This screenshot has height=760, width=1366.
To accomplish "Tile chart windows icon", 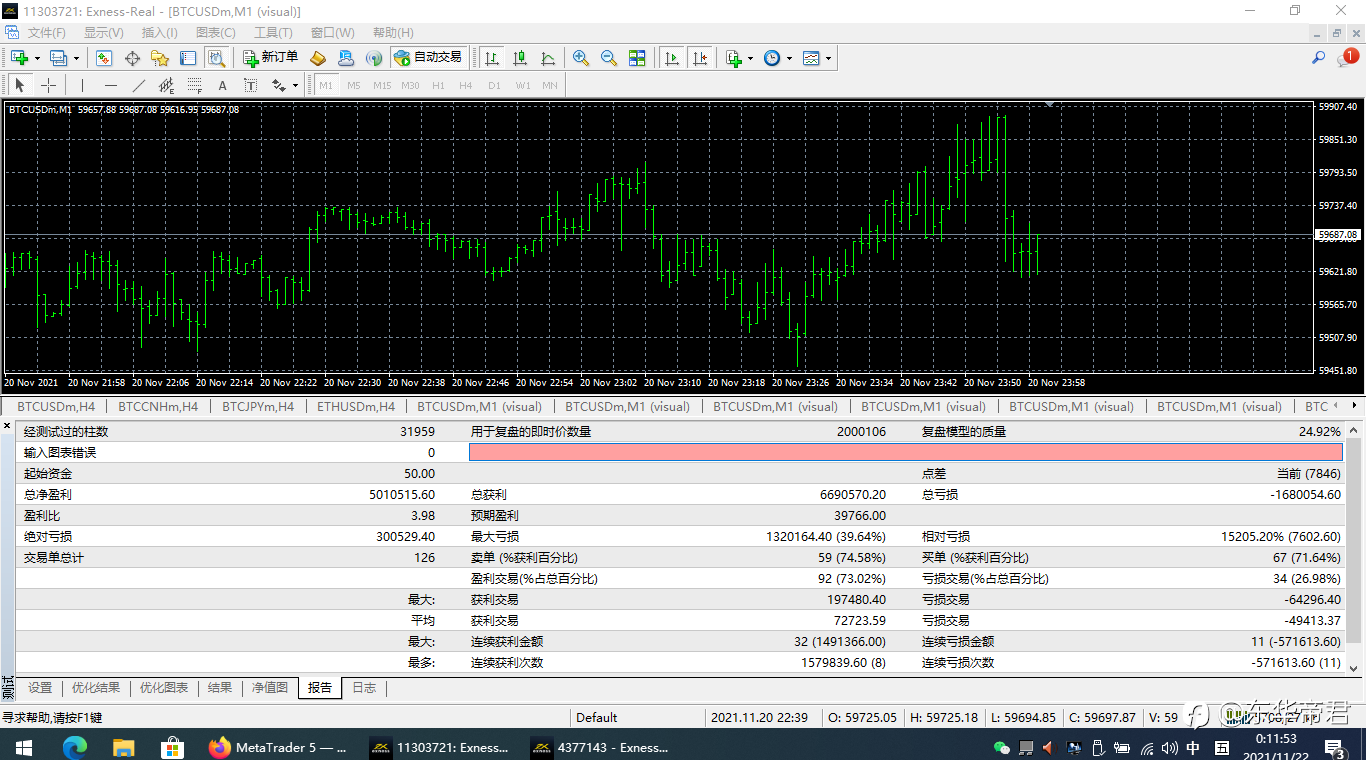I will pyautogui.click(x=637, y=58).
